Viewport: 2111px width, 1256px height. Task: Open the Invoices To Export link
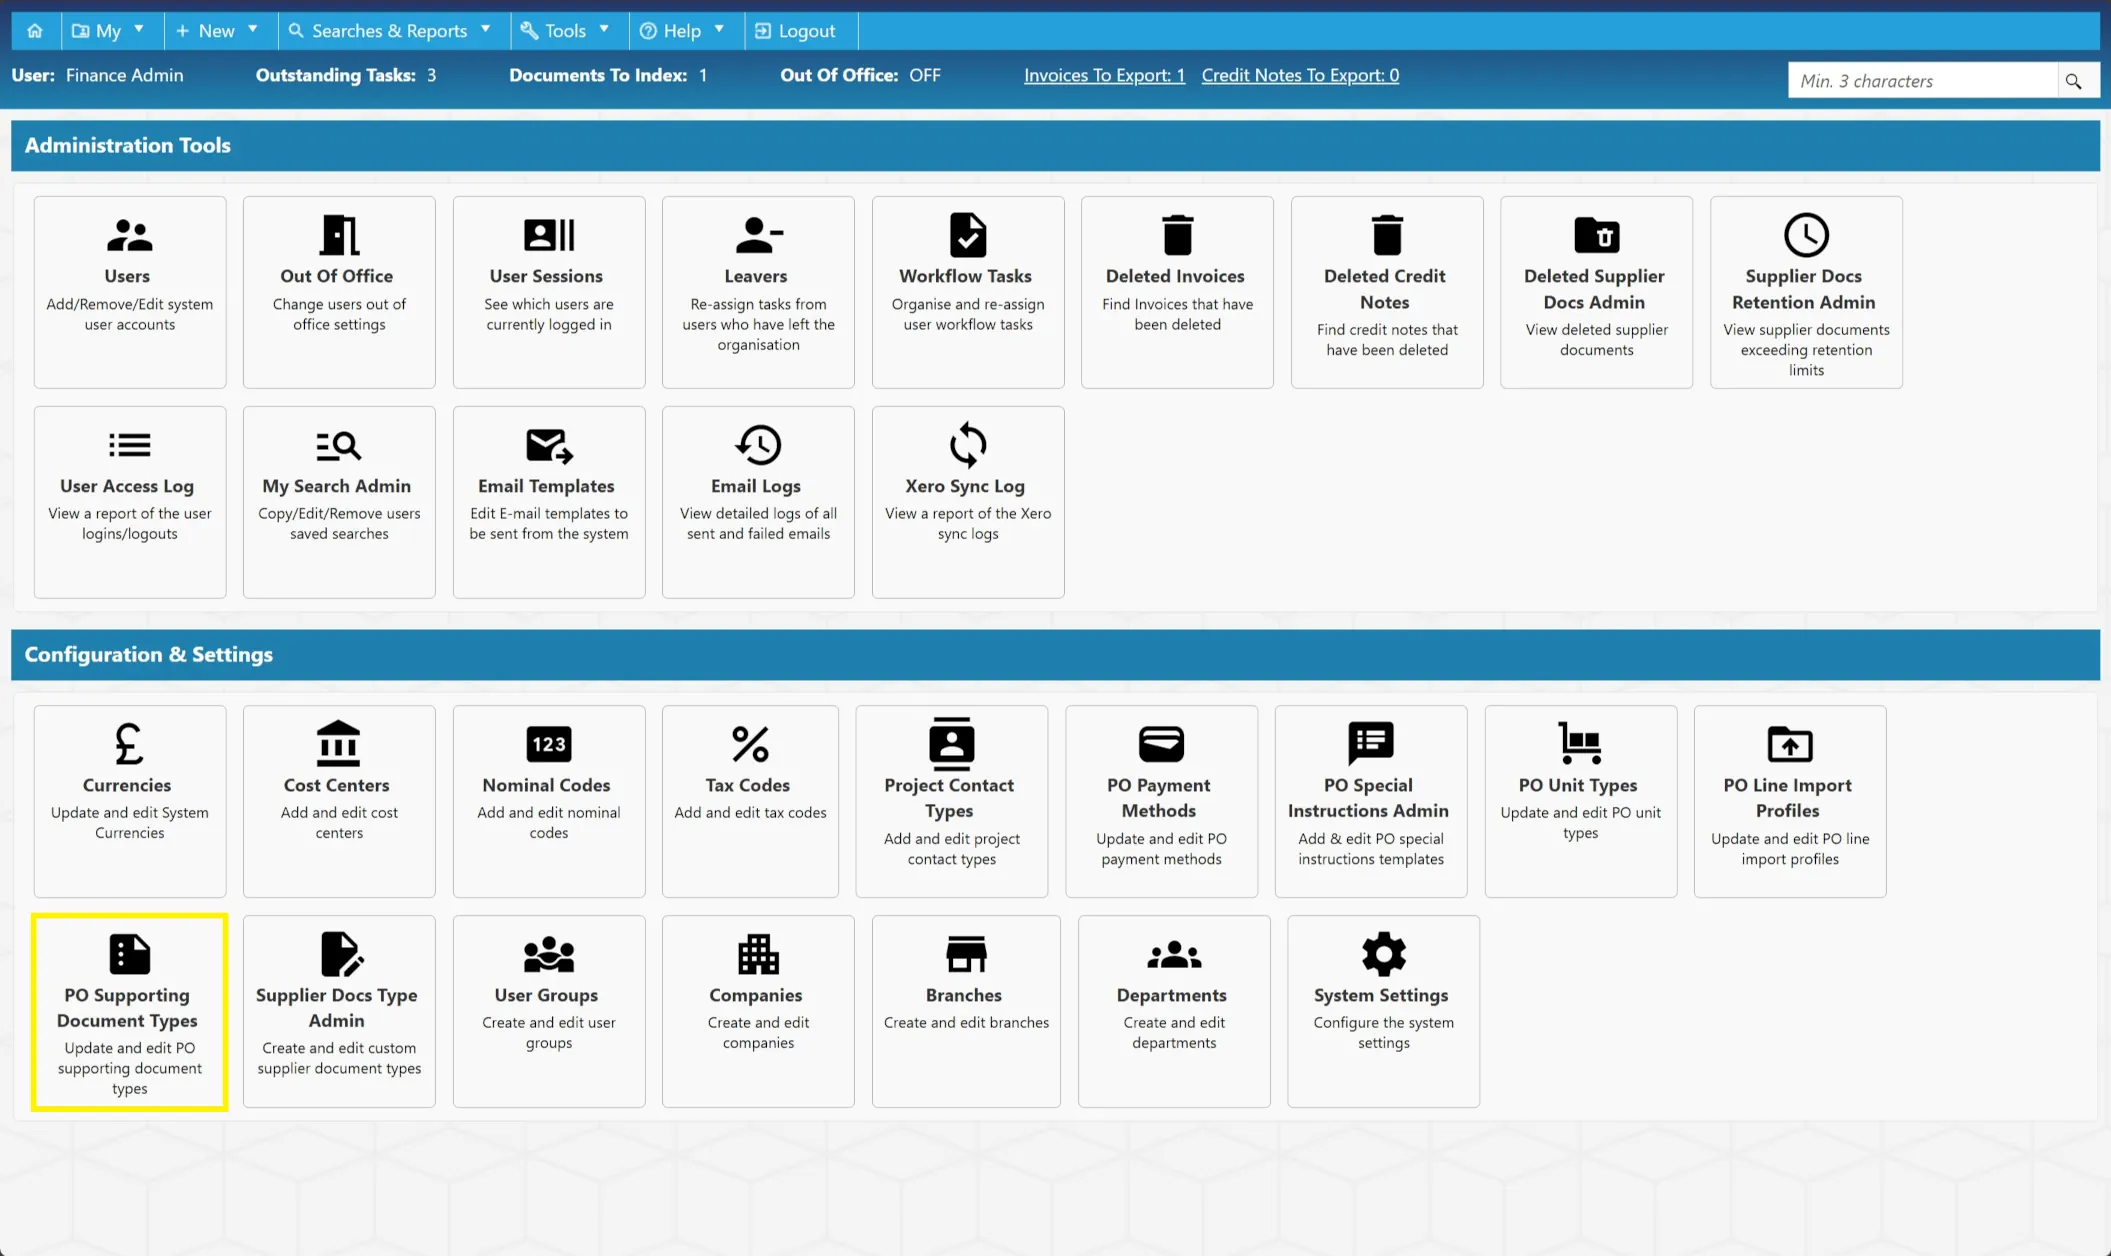(x=1104, y=75)
